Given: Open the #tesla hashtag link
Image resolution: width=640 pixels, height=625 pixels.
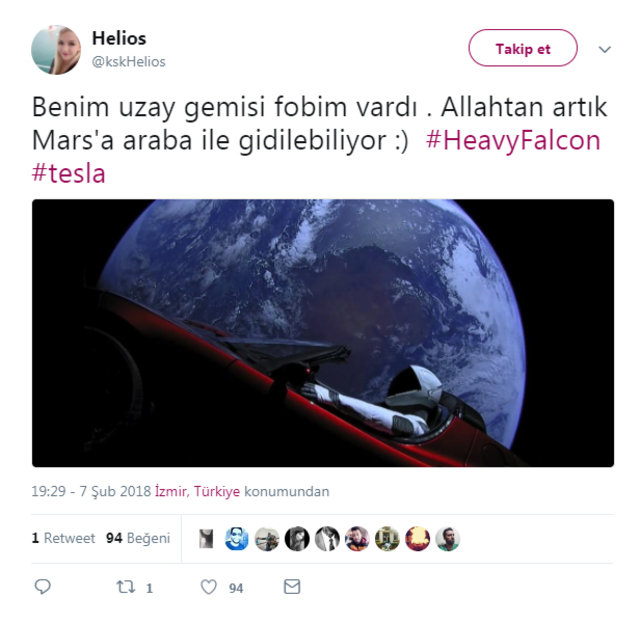Looking at the screenshot, I should click(x=69, y=173).
